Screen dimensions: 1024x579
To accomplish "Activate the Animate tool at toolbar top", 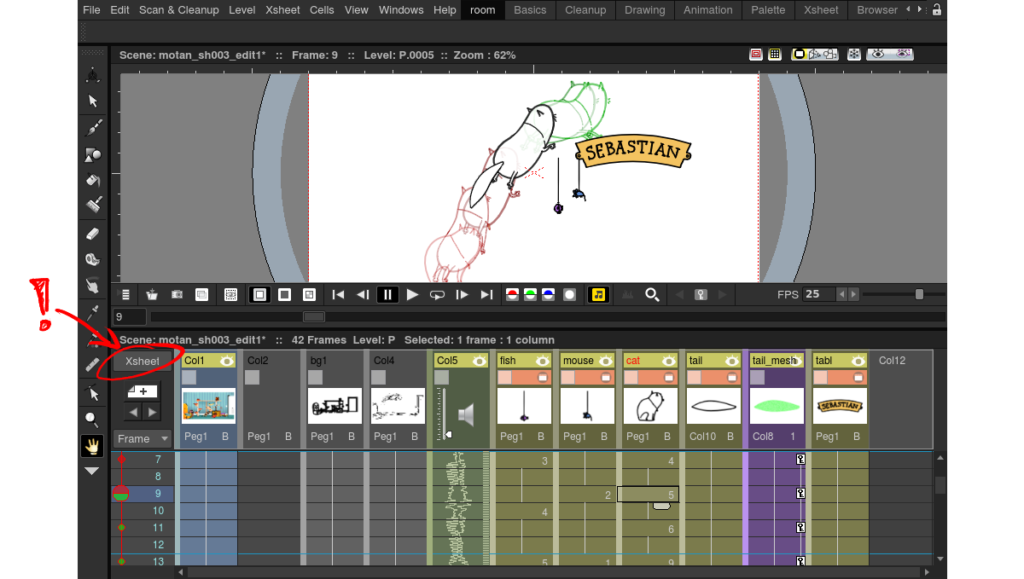I will coord(92,74).
